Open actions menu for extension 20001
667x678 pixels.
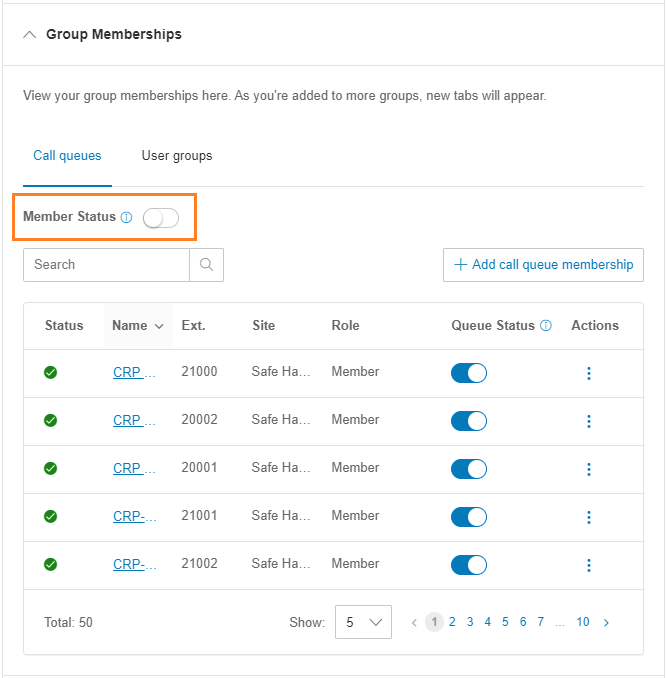(x=589, y=469)
